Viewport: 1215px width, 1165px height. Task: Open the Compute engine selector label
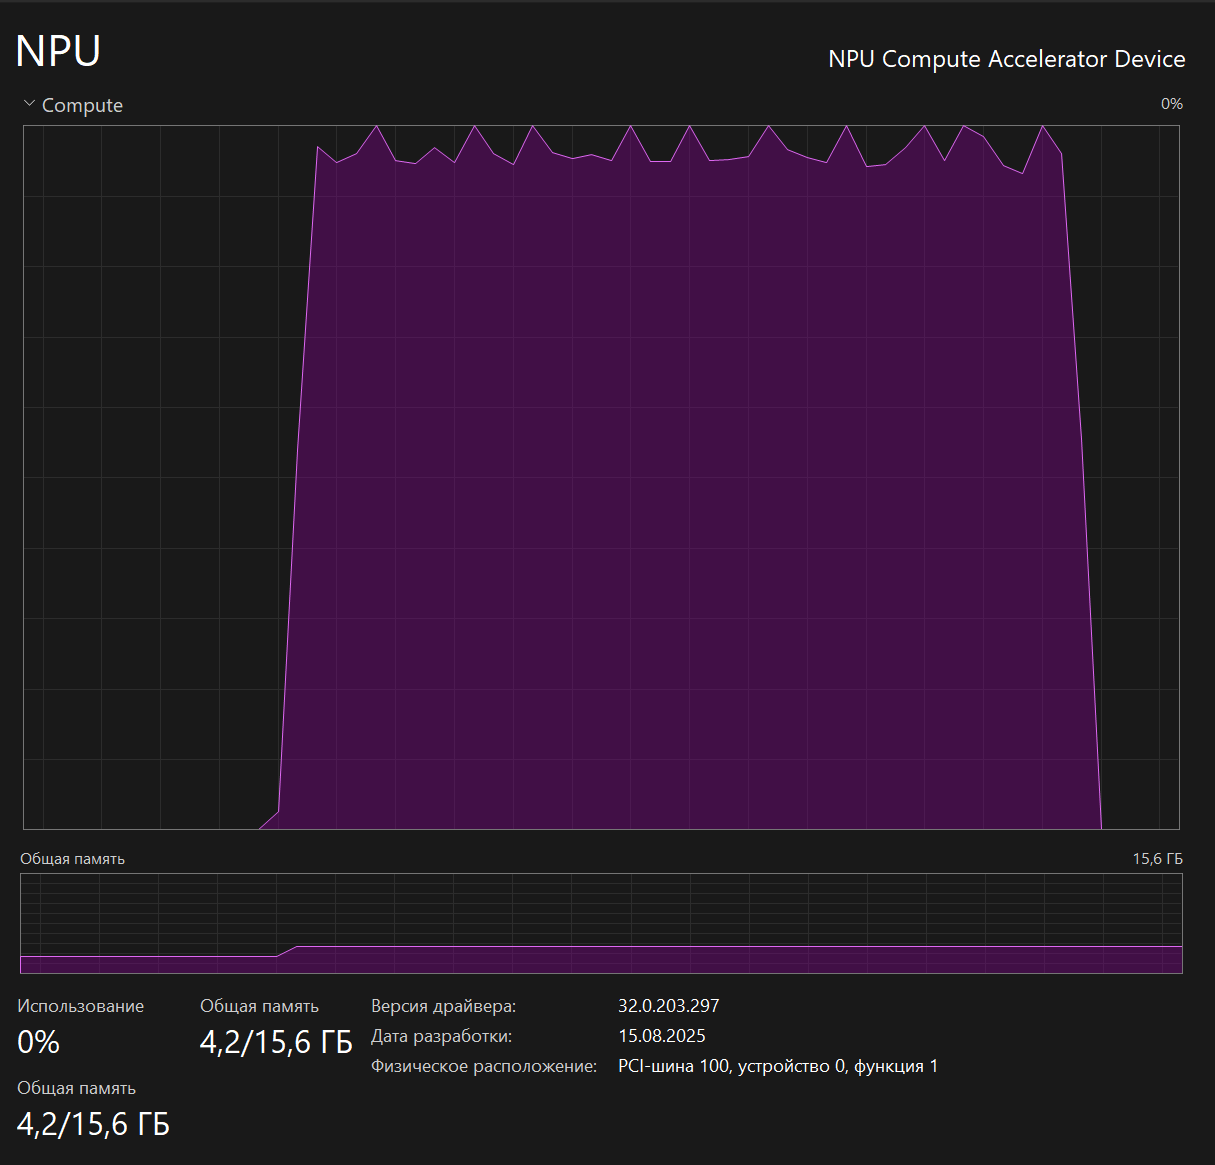coord(82,105)
